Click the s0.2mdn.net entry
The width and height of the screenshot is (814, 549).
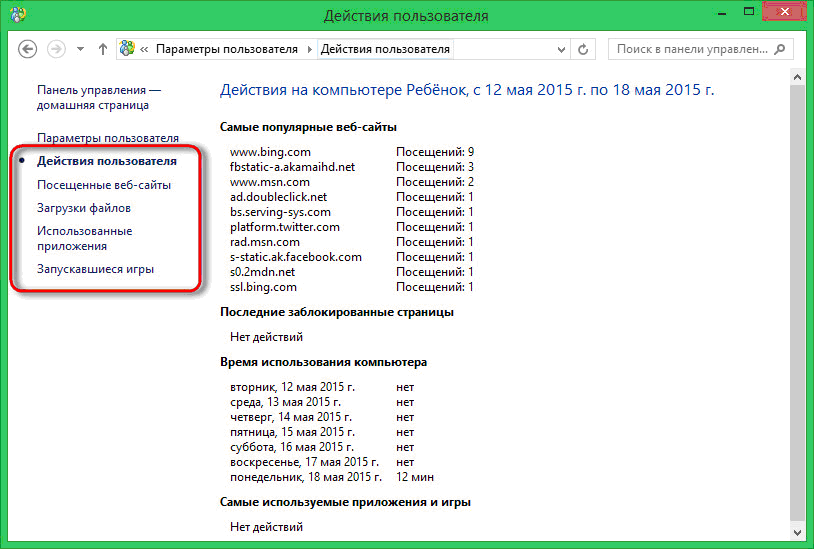point(262,272)
